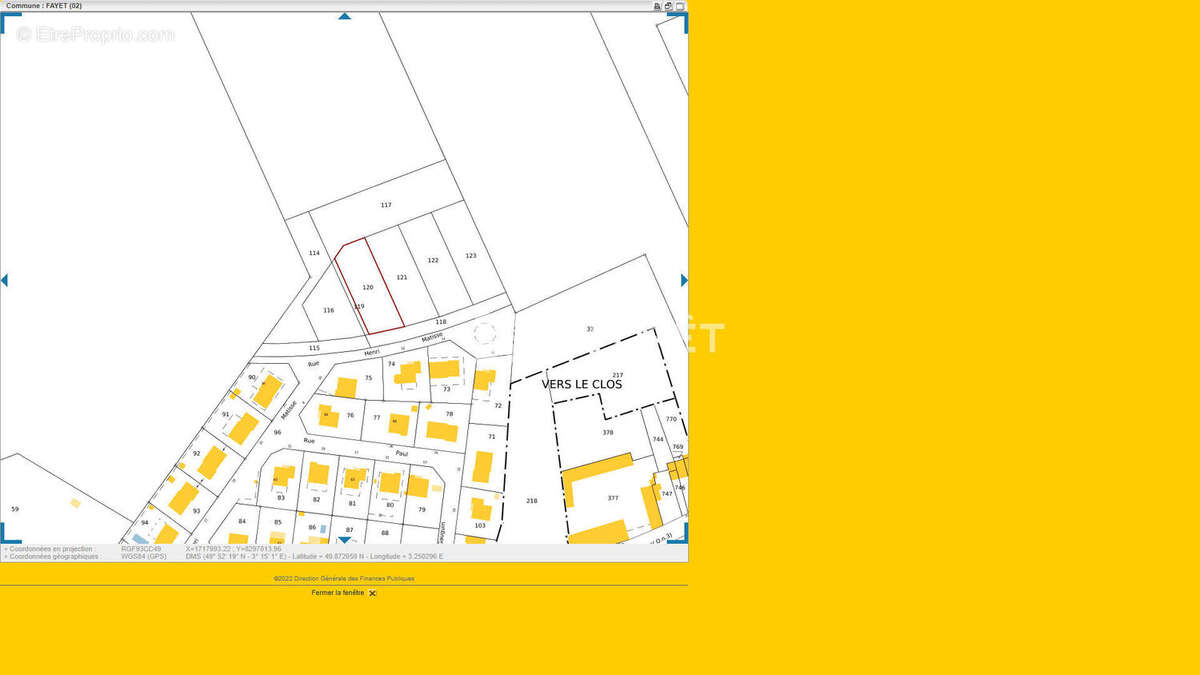Select the red-outlined parcel 120

368,287
